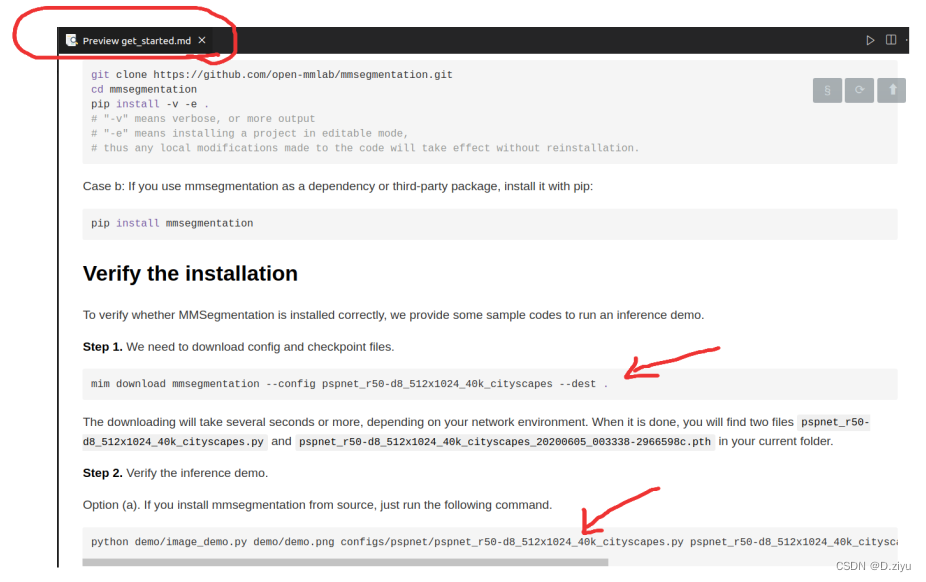Click the '# "-e" means installing' comment line
Image resolution: width=926 pixels, height=582 pixels.
[x=250, y=134]
